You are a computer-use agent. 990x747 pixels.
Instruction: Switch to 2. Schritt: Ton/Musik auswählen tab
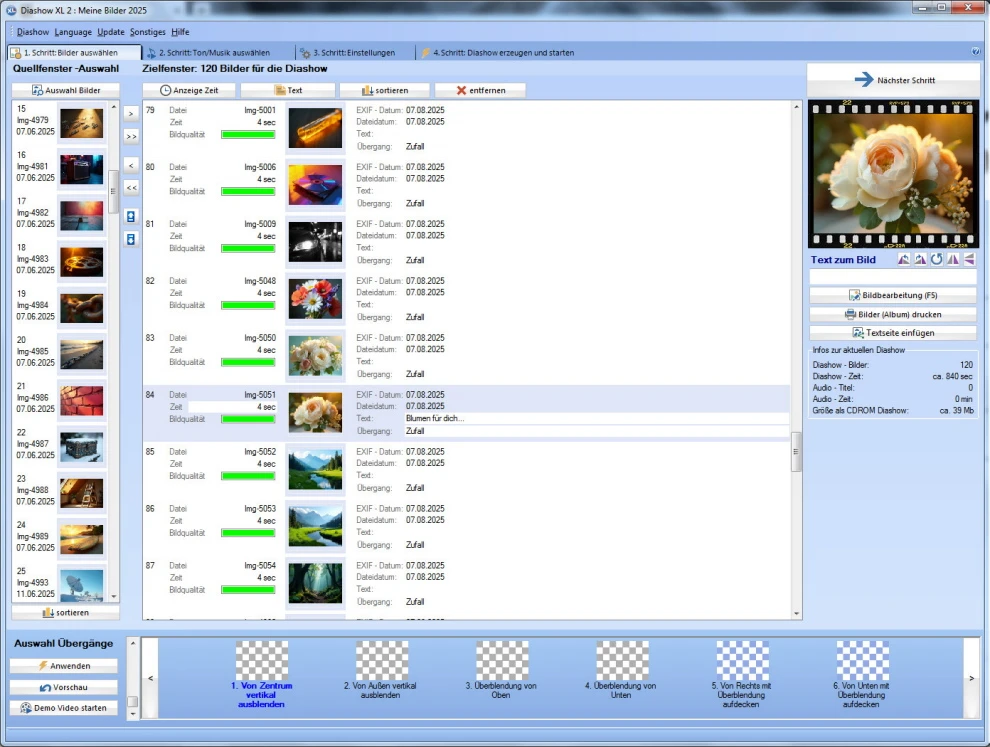coord(208,52)
